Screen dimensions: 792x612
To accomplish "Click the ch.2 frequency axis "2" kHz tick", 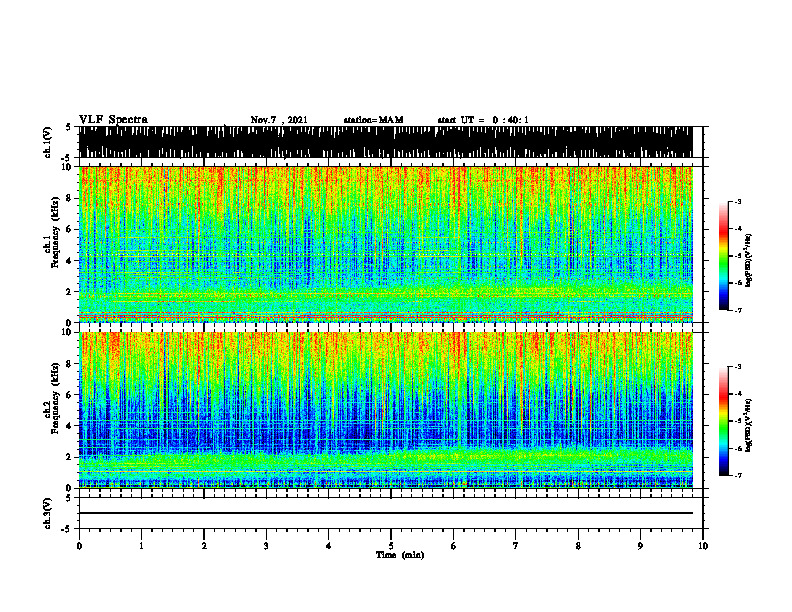I will pos(71,457).
